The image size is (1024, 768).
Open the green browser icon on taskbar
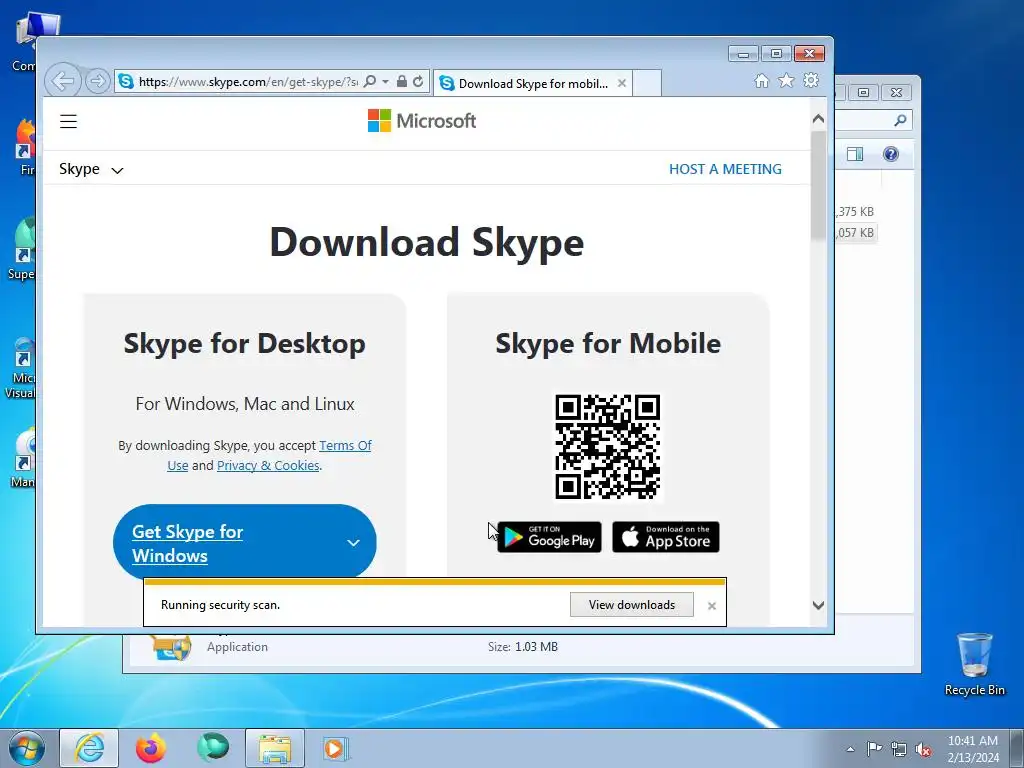pyautogui.click(x=213, y=748)
